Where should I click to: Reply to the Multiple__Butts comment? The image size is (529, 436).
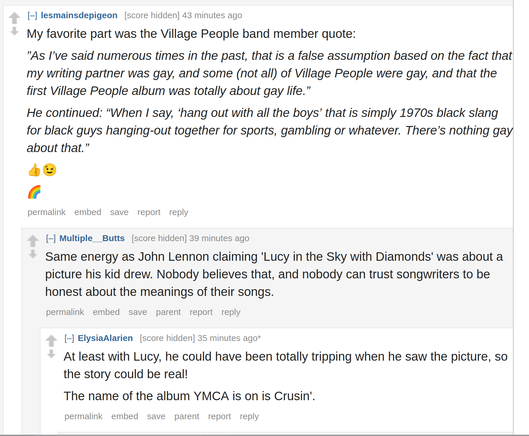[231, 312]
